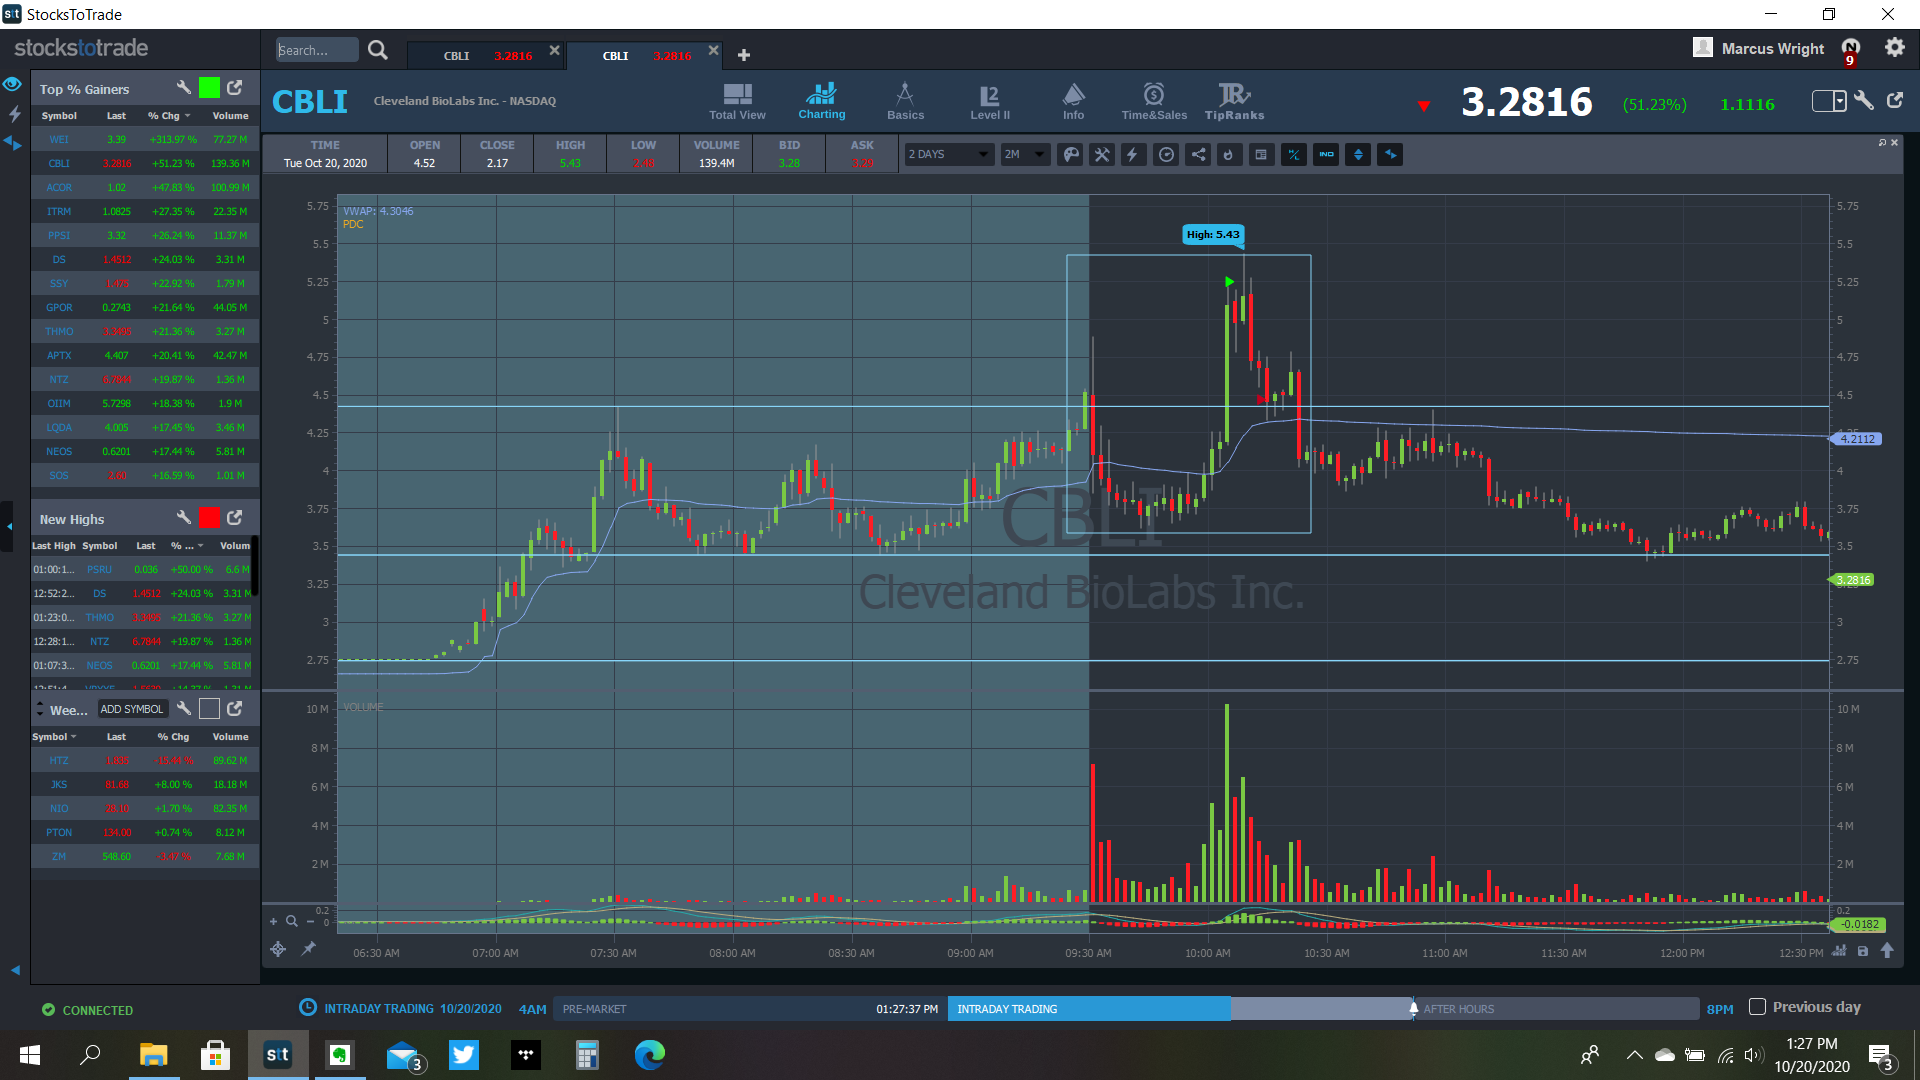Image resolution: width=1920 pixels, height=1080 pixels.
Task: Open the Top % Gainers wrench settings
Action: (183, 88)
